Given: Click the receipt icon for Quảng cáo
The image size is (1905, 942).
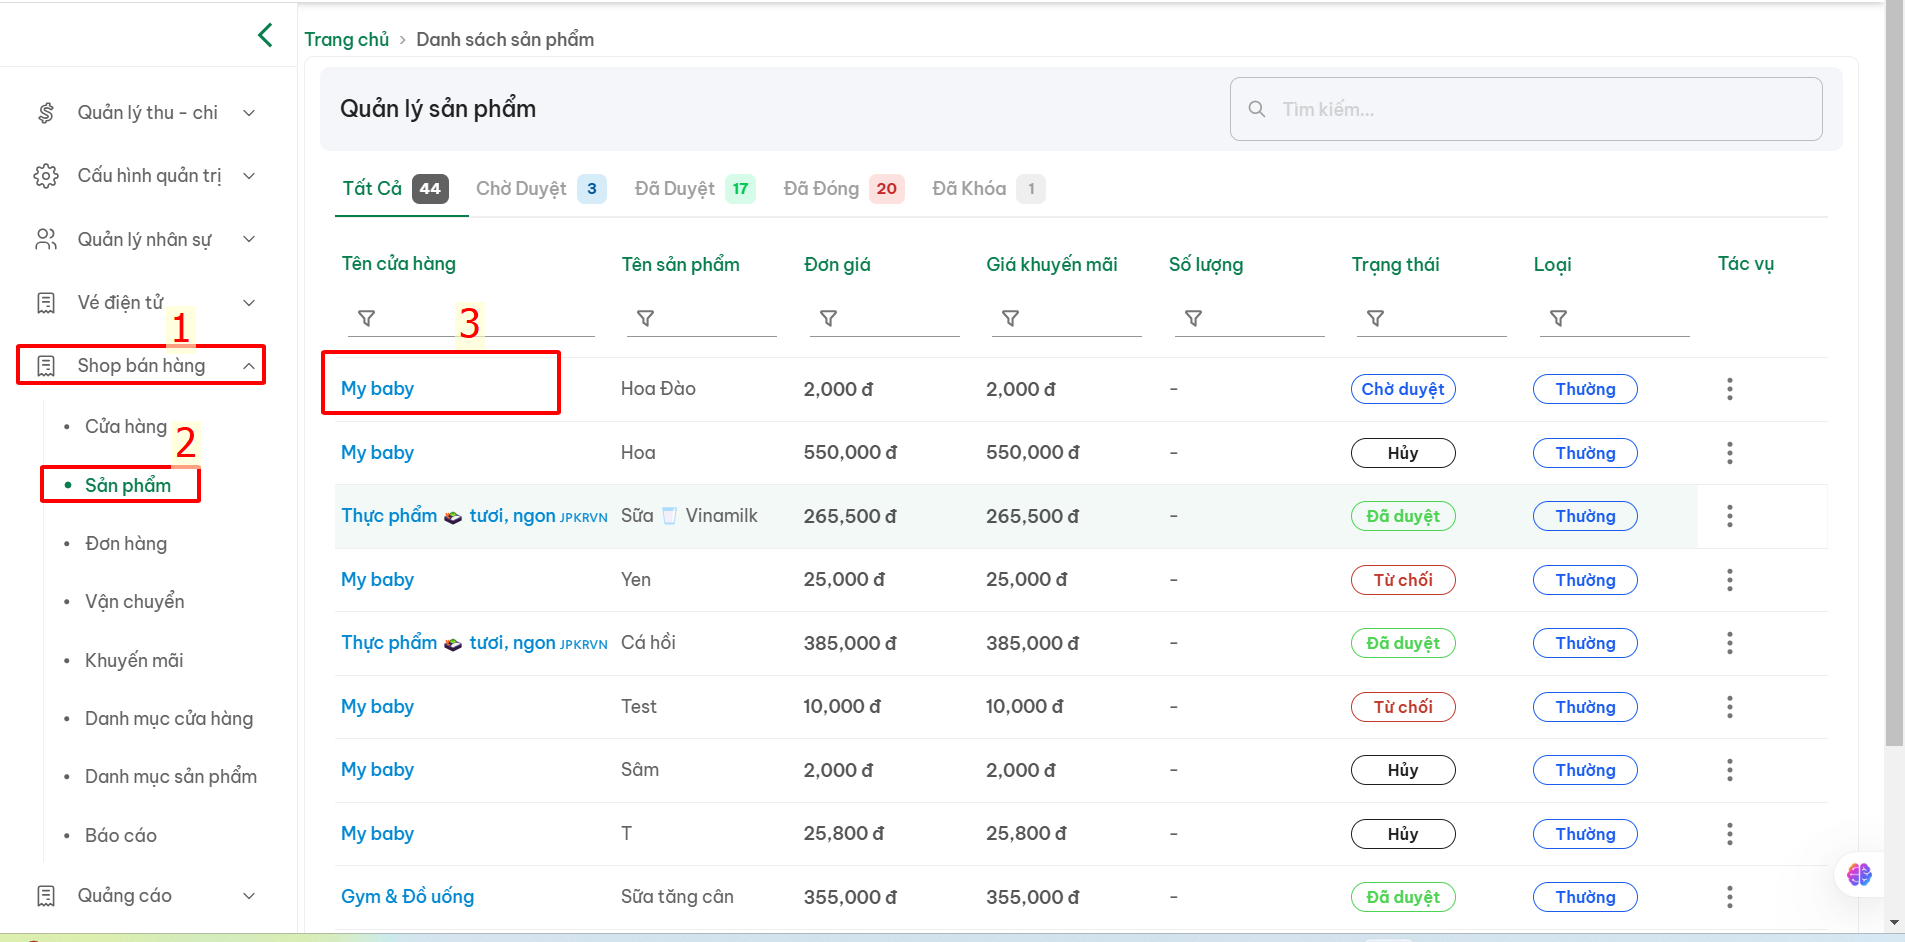Looking at the screenshot, I should coord(46,896).
